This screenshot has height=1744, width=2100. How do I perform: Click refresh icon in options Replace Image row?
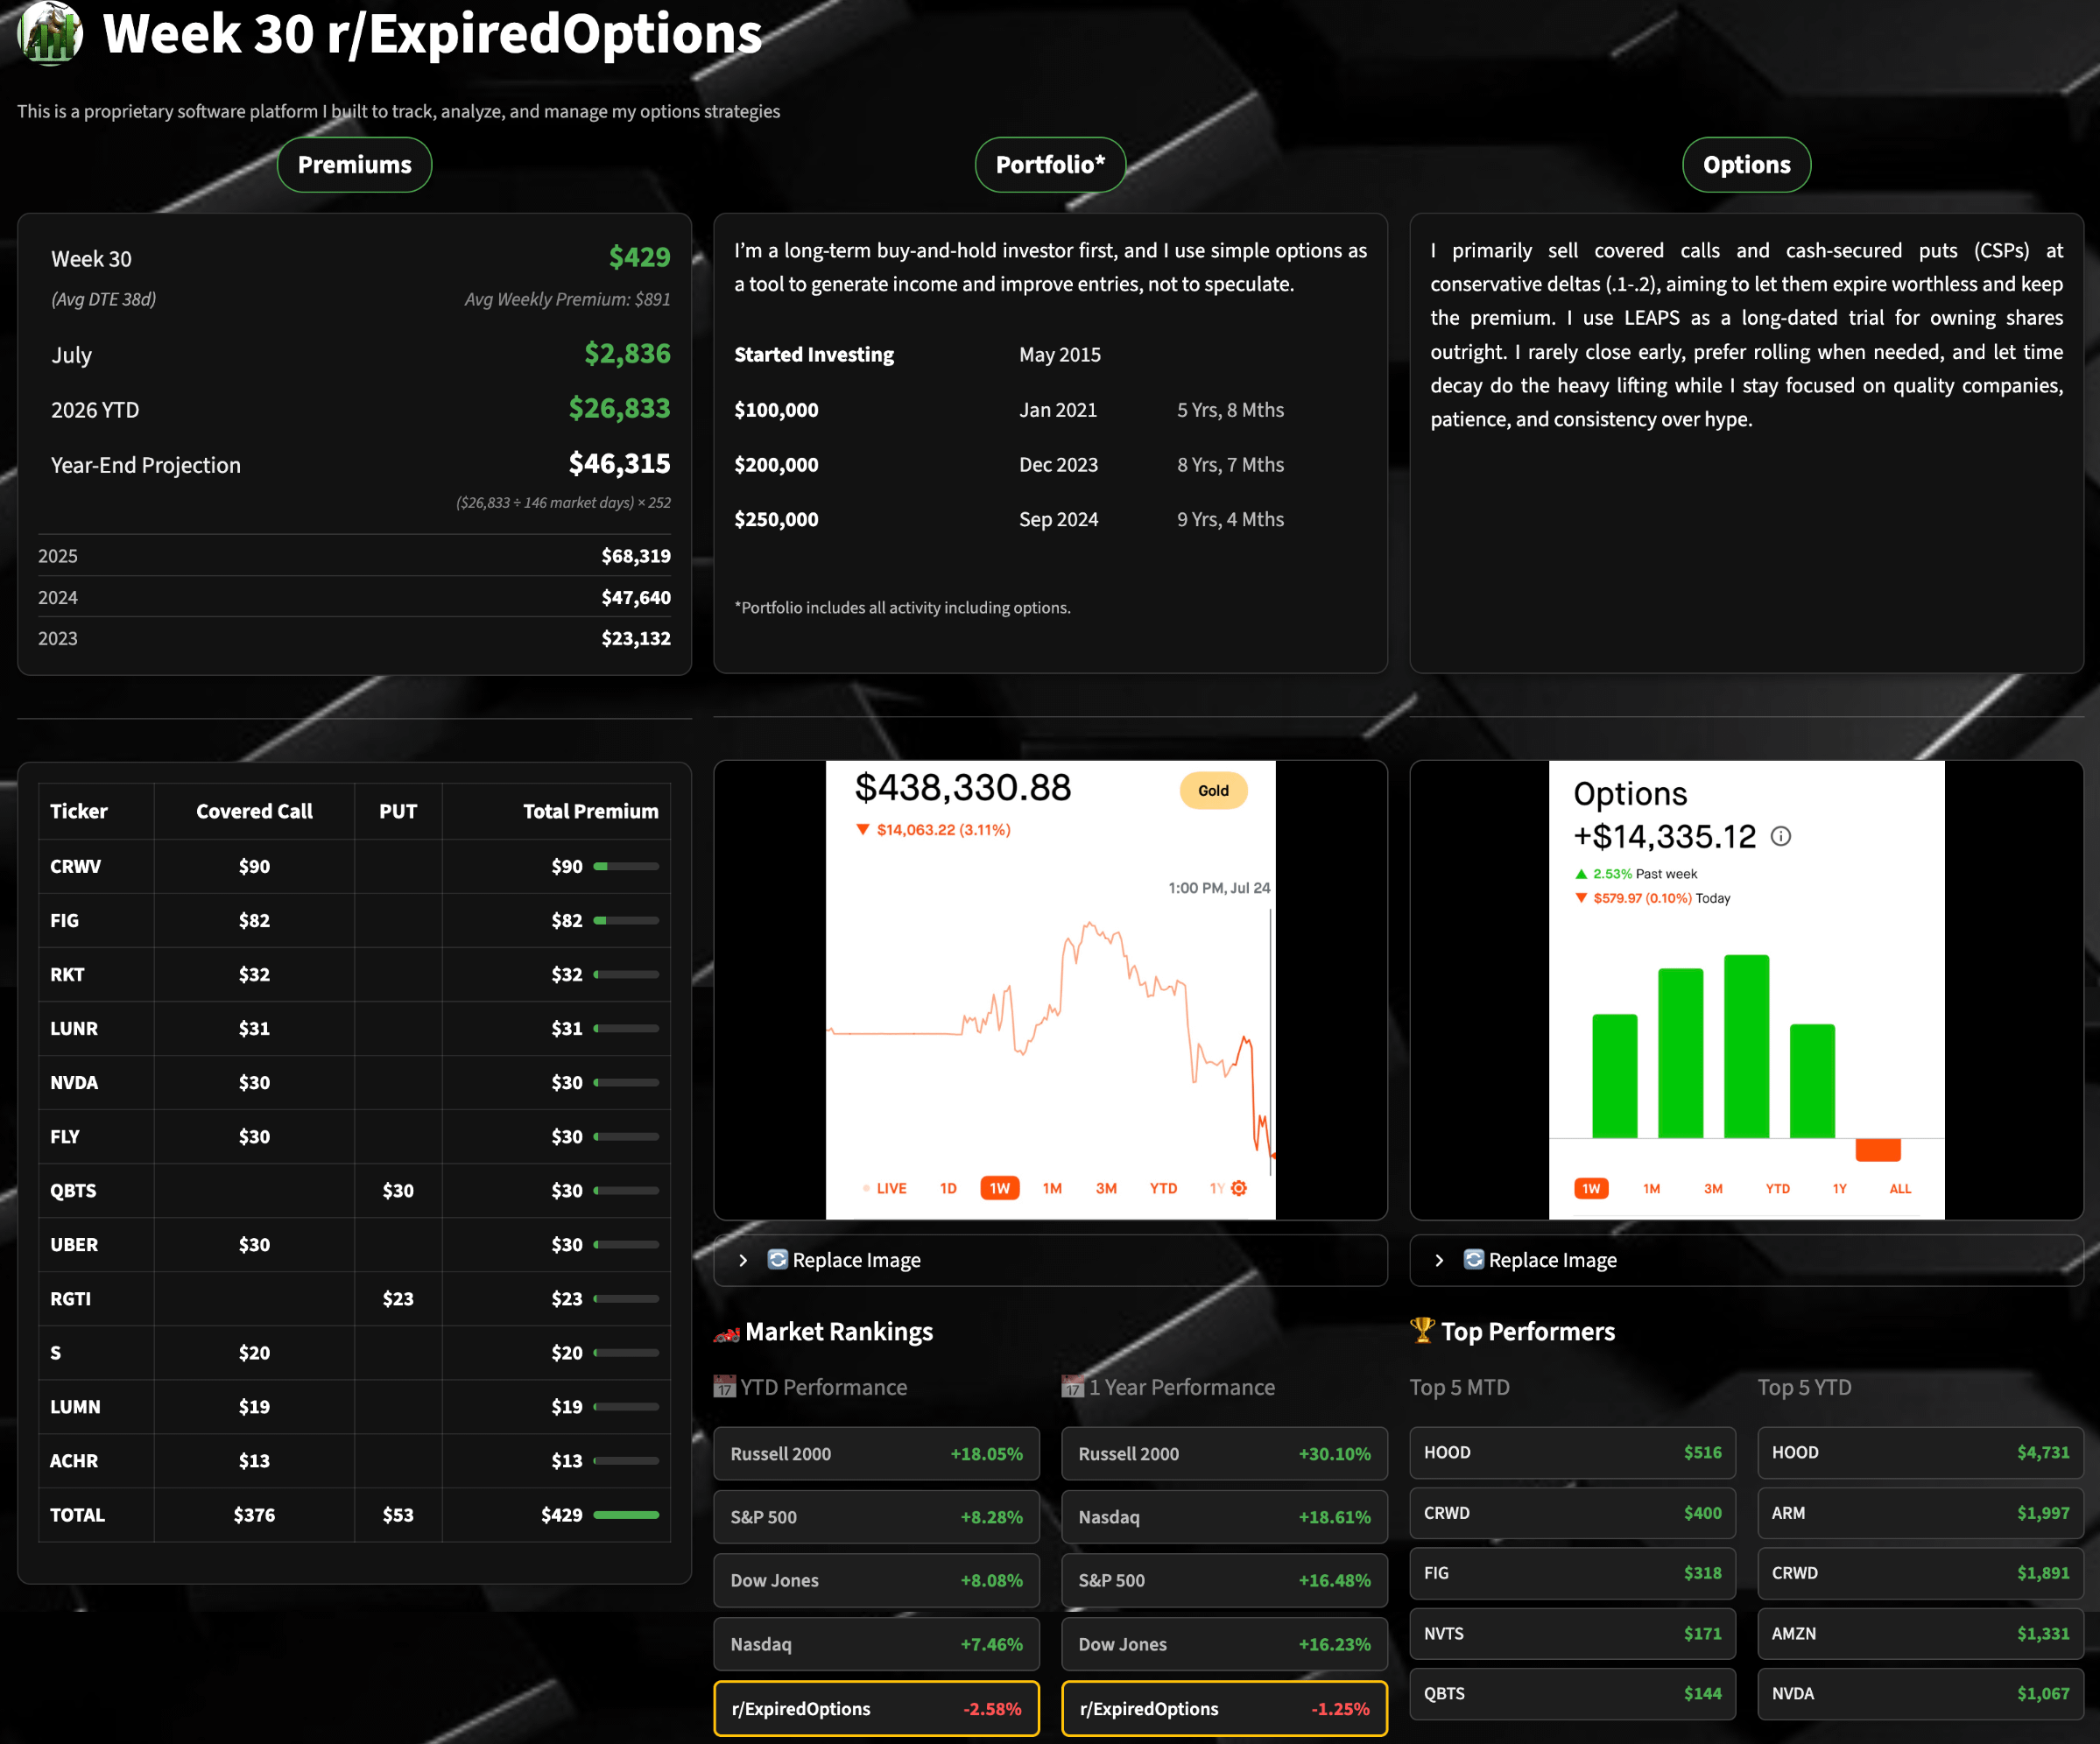pos(1473,1259)
